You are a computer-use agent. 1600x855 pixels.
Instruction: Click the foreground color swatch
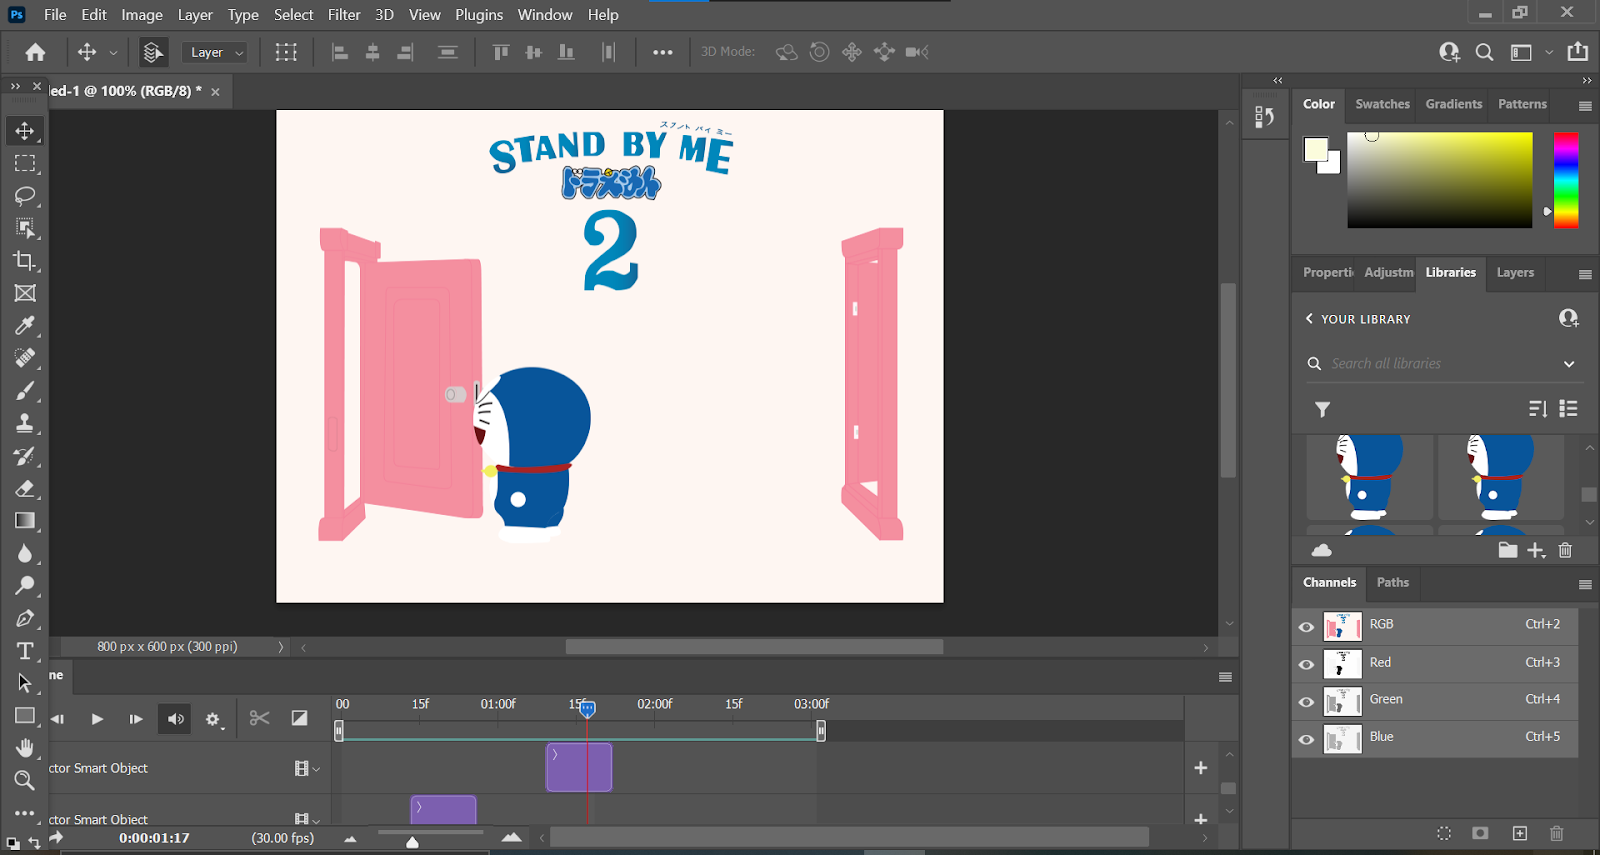[x=1316, y=150]
